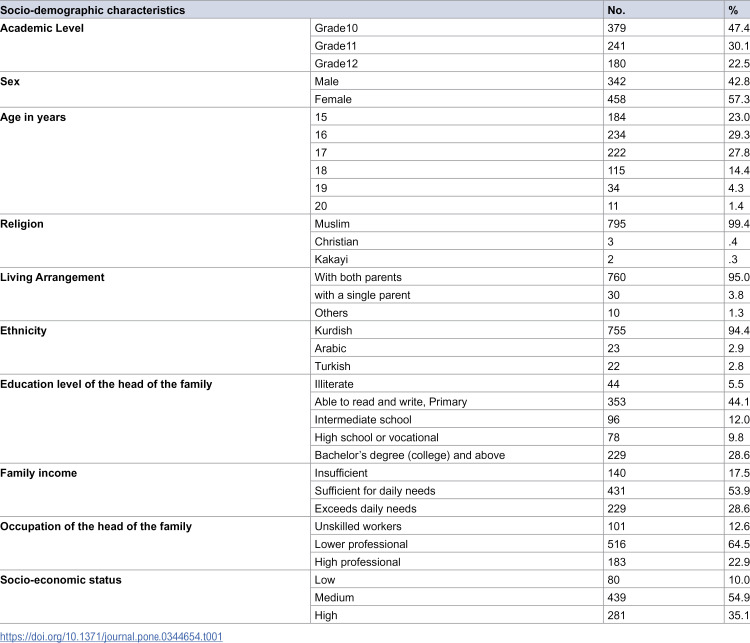Click the 'Grade11' cell
Screen dimensions: 750x643
point(335,46)
